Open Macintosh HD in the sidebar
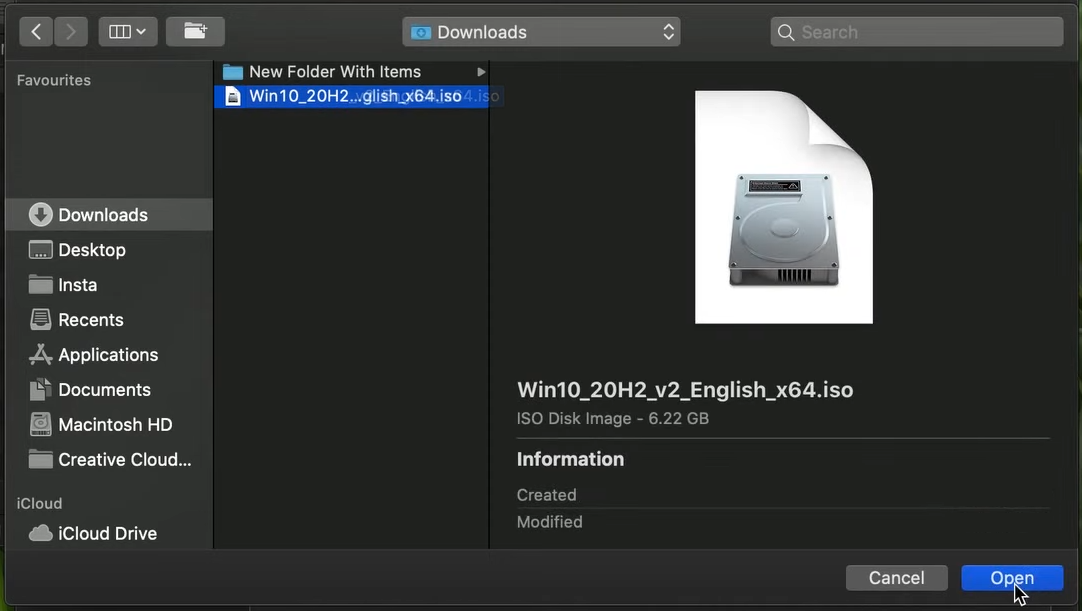Viewport: 1082px width, 611px height. [x=109, y=425]
